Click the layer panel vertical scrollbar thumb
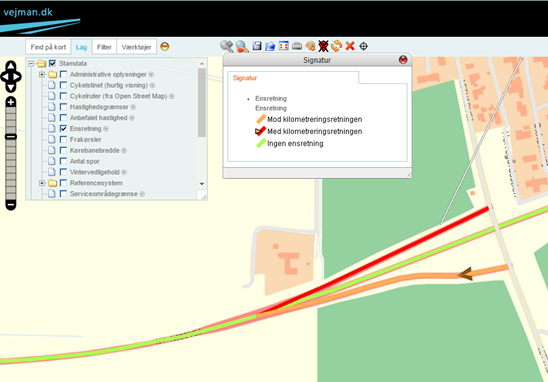The height and width of the screenshot is (382, 548). [202, 102]
